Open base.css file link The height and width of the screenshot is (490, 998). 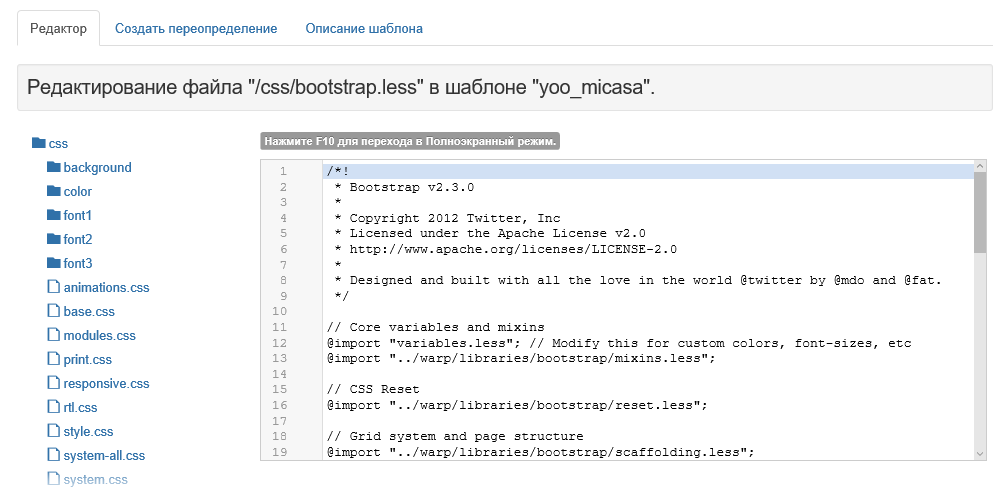point(89,312)
